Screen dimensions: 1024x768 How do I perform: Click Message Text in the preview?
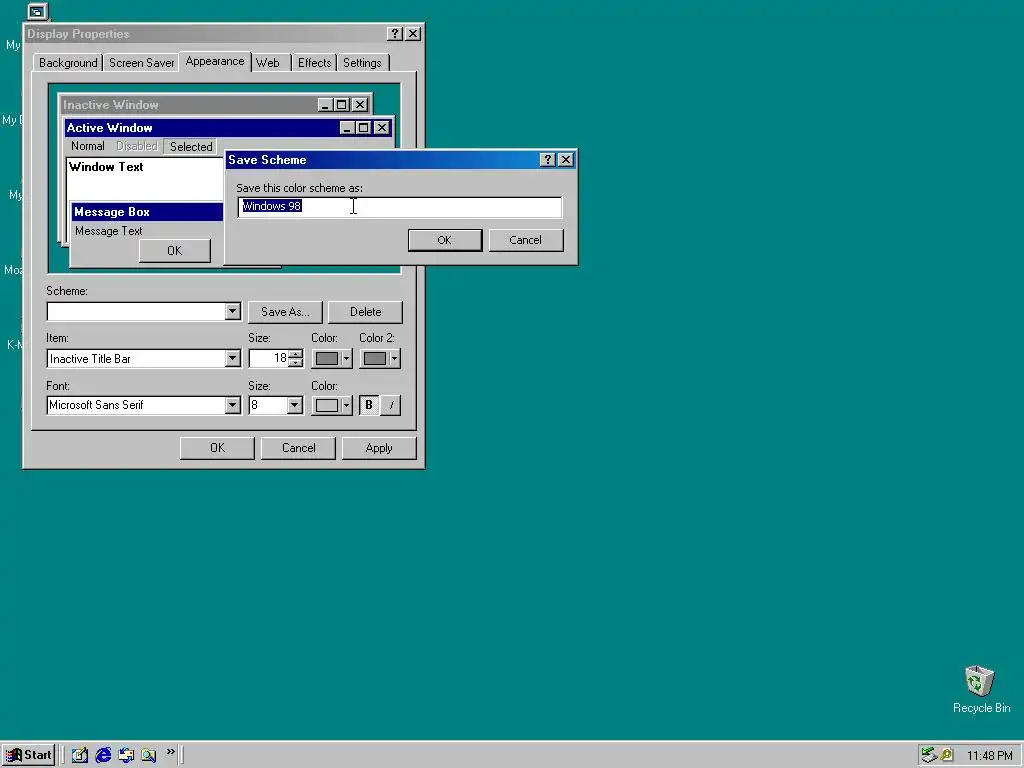pos(108,231)
